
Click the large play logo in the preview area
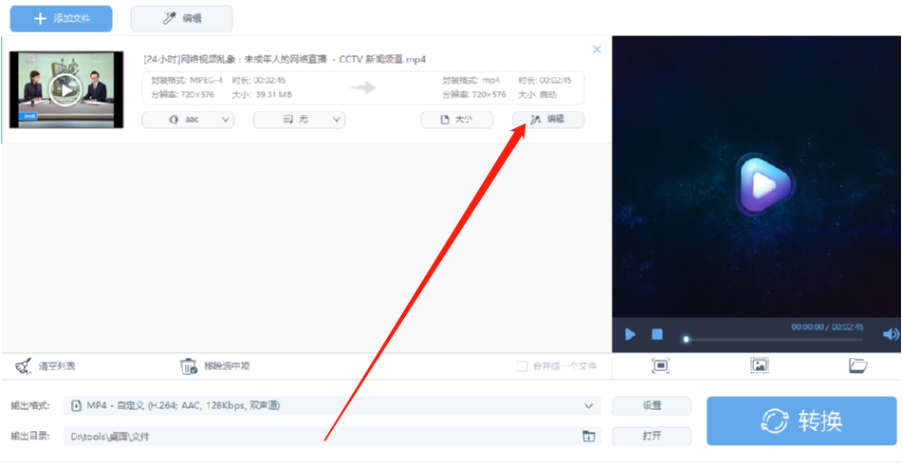764,185
